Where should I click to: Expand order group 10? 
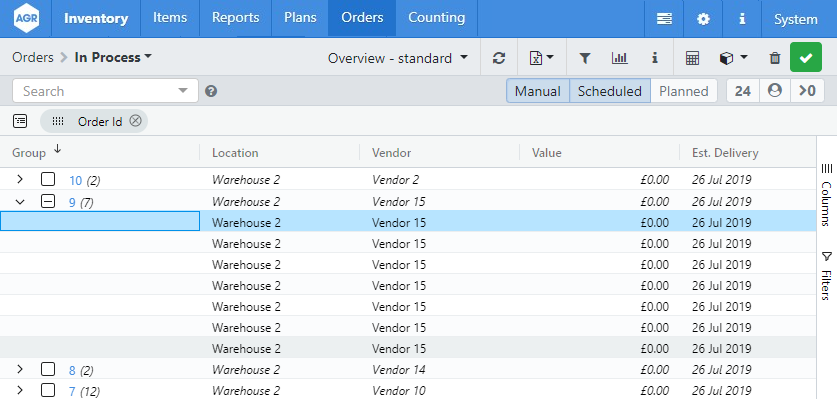click(20, 179)
